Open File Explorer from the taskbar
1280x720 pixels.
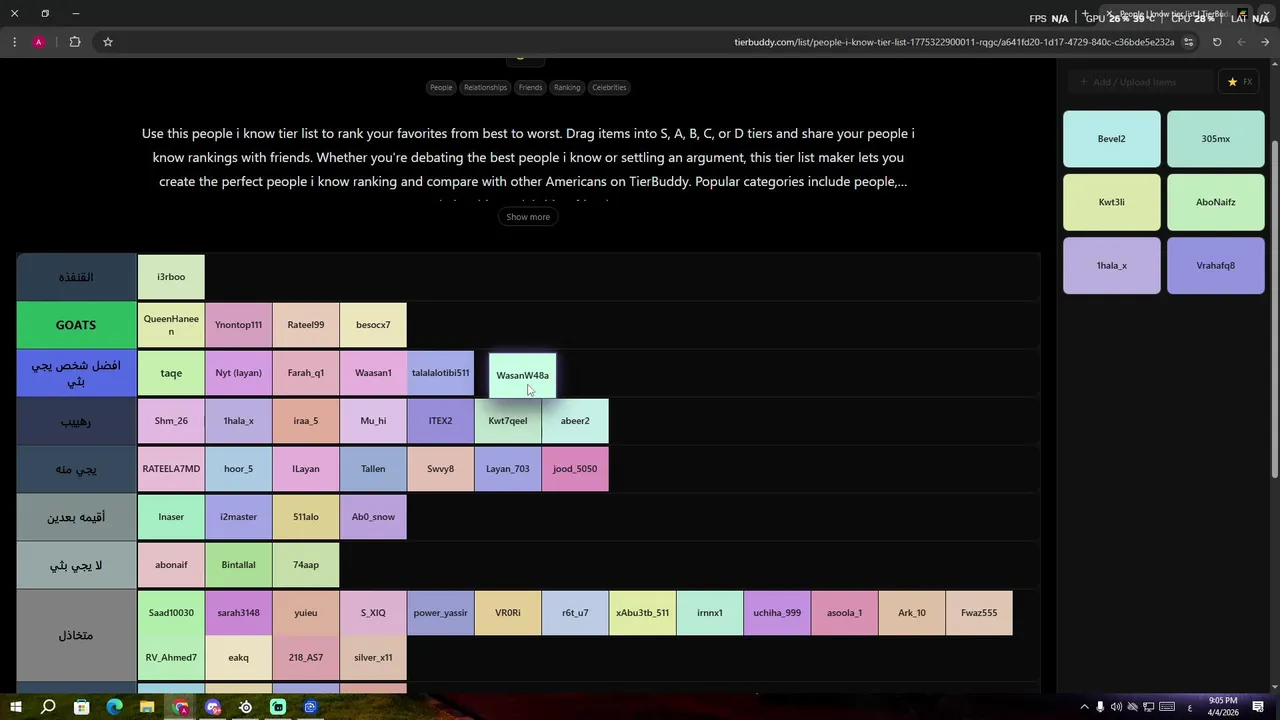(147, 707)
